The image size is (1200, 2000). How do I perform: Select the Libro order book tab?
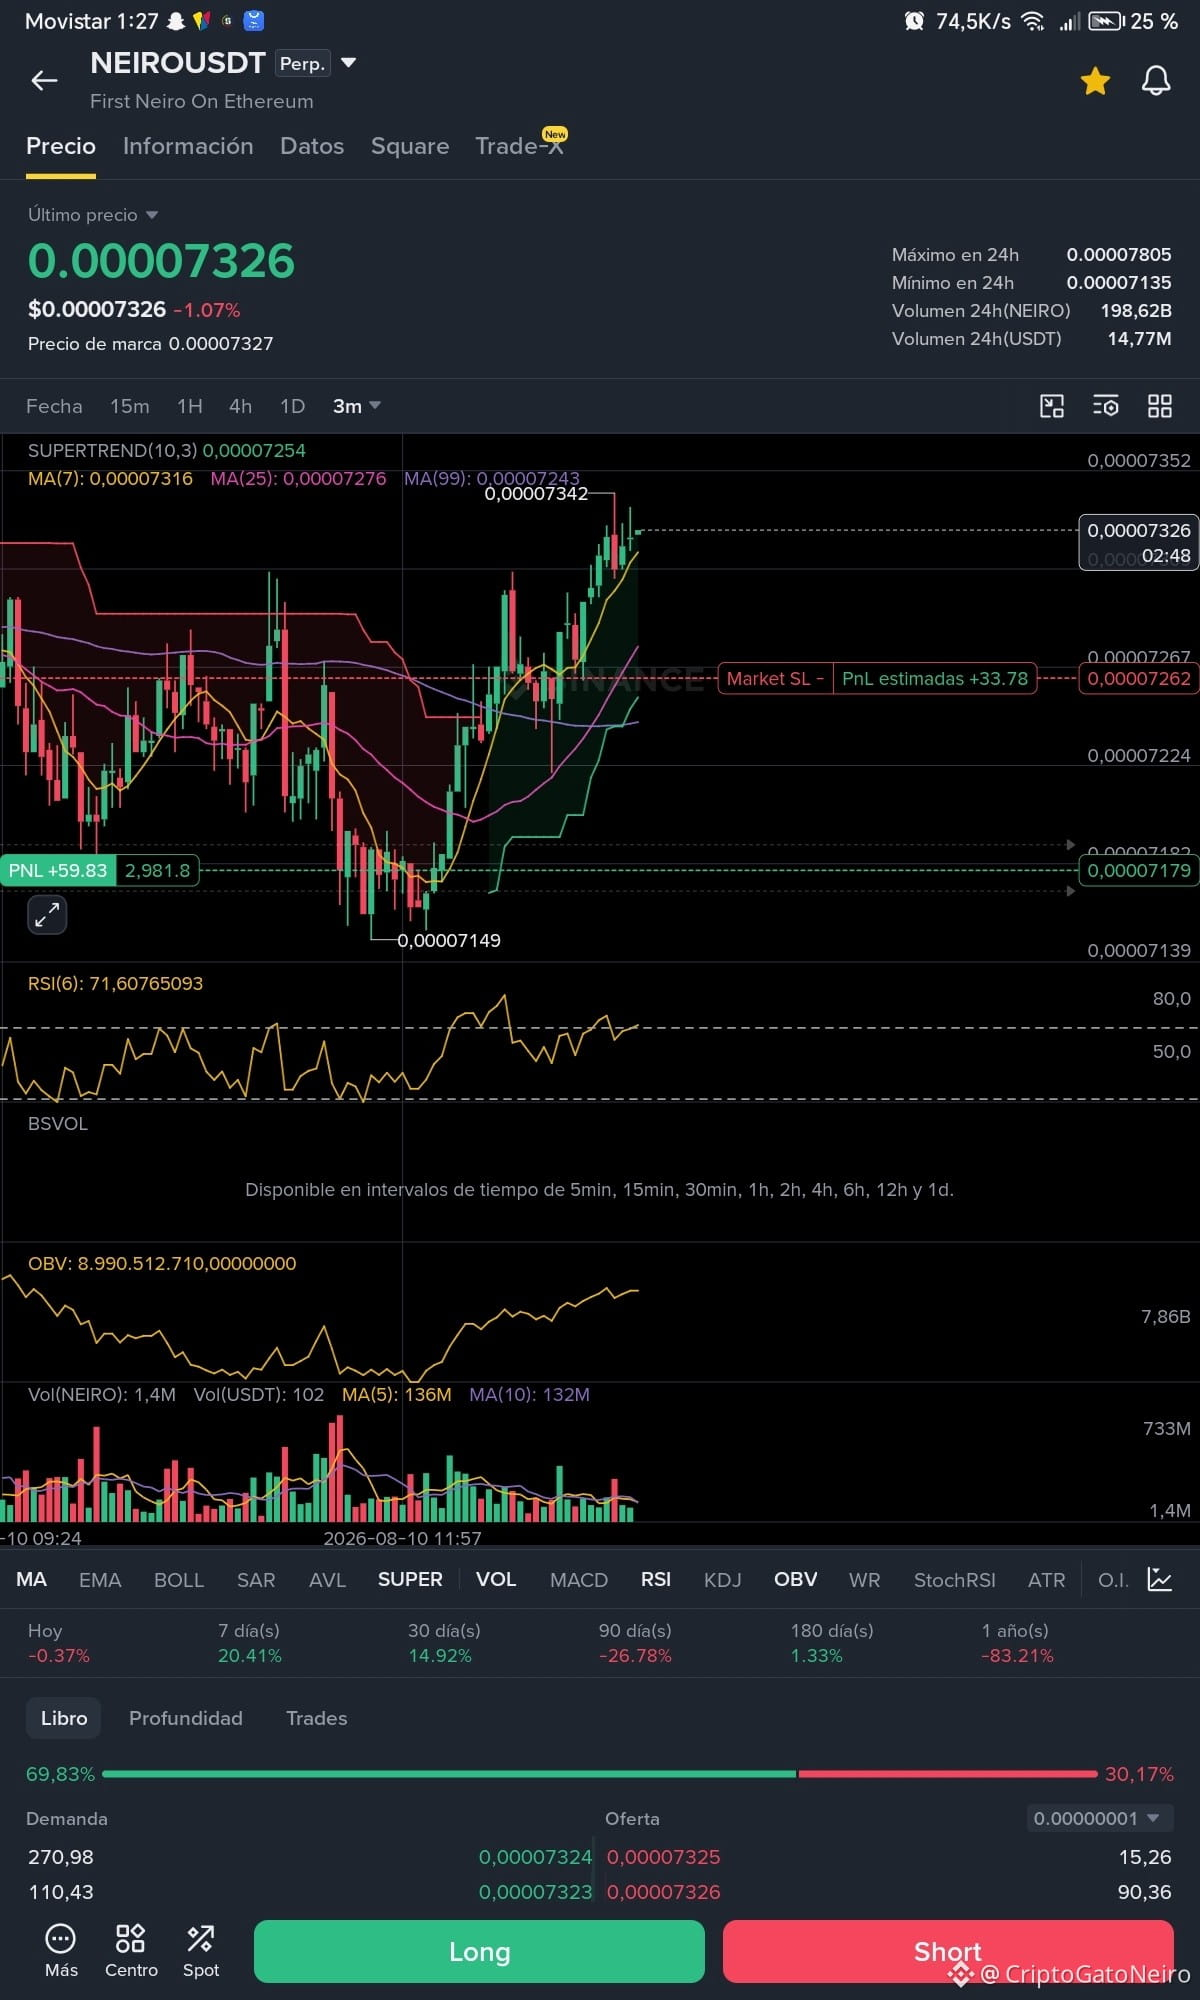click(x=64, y=1718)
